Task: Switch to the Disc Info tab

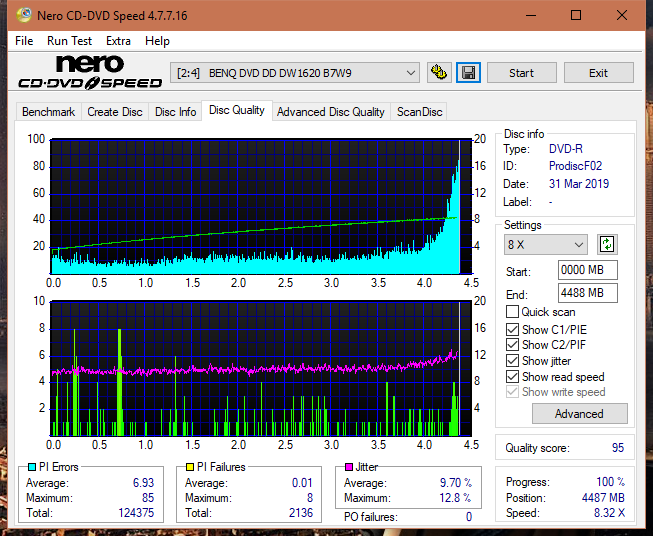Action: (x=175, y=112)
